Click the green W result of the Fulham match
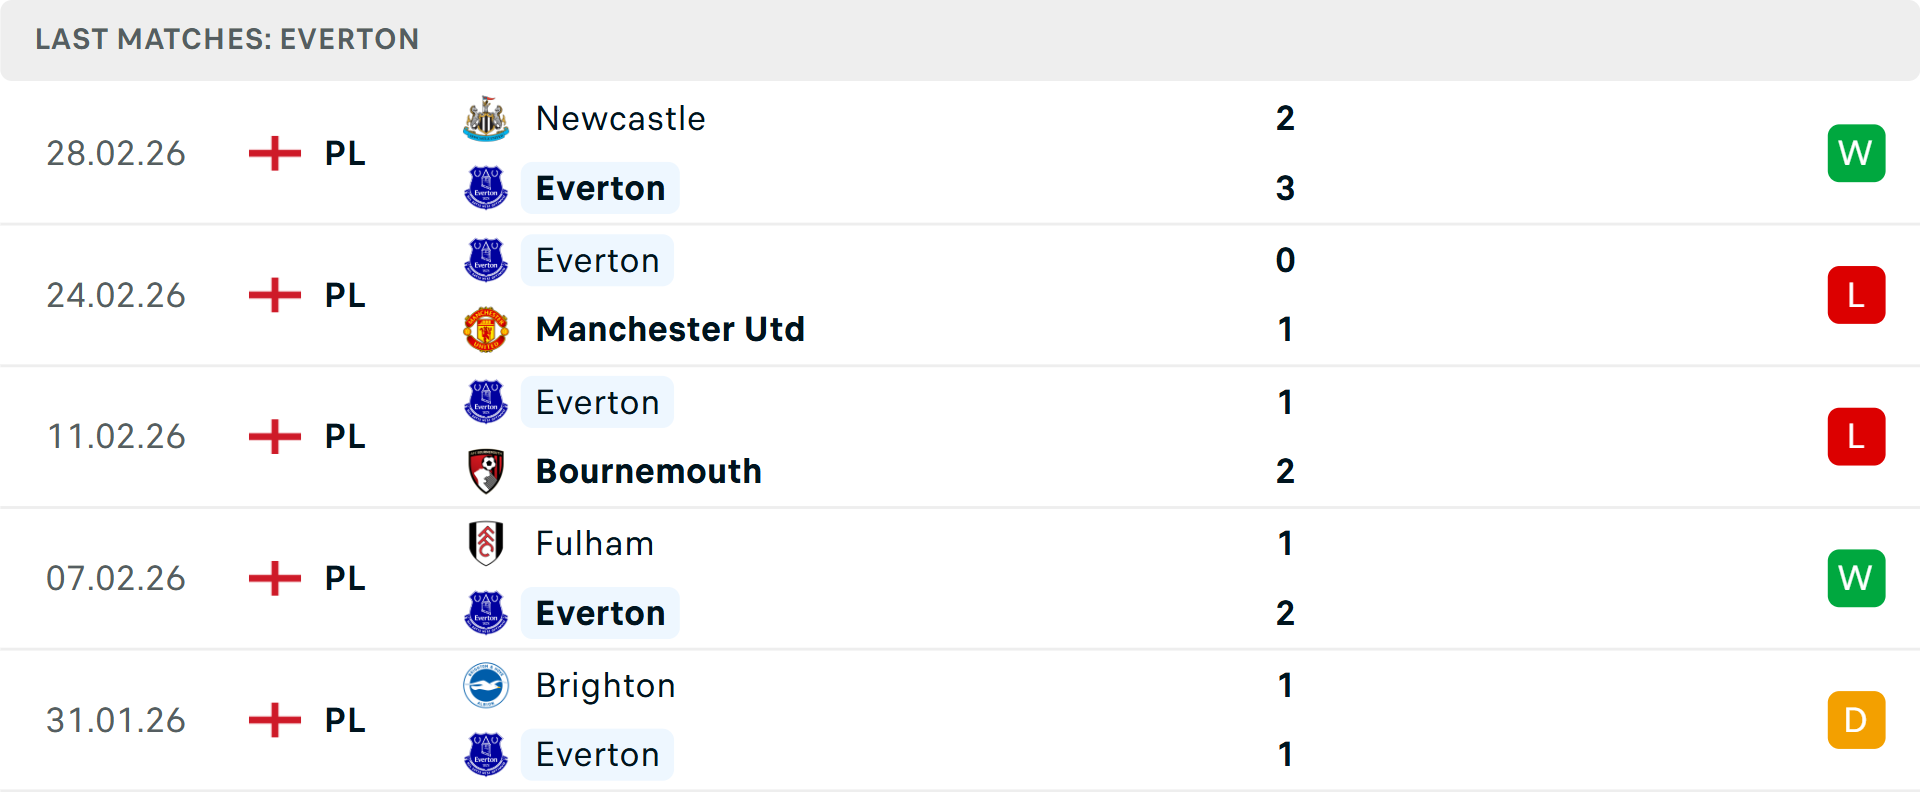Image resolution: width=1920 pixels, height=792 pixels. pyautogui.click(x=1856, y=578)
